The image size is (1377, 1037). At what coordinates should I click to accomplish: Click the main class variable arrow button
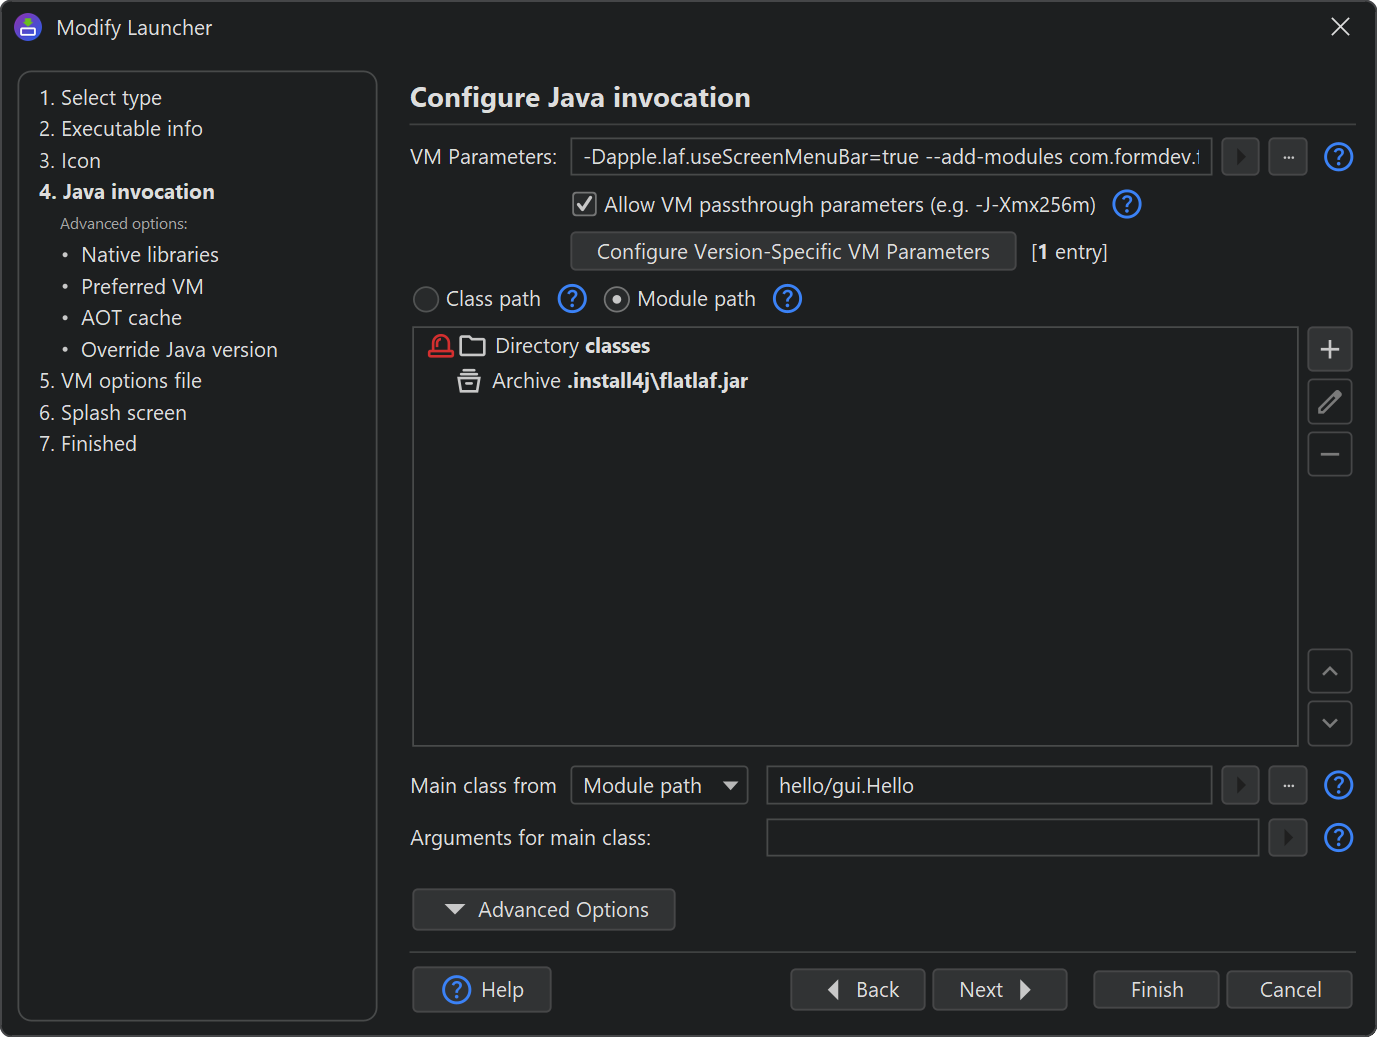coord(1240,785)
